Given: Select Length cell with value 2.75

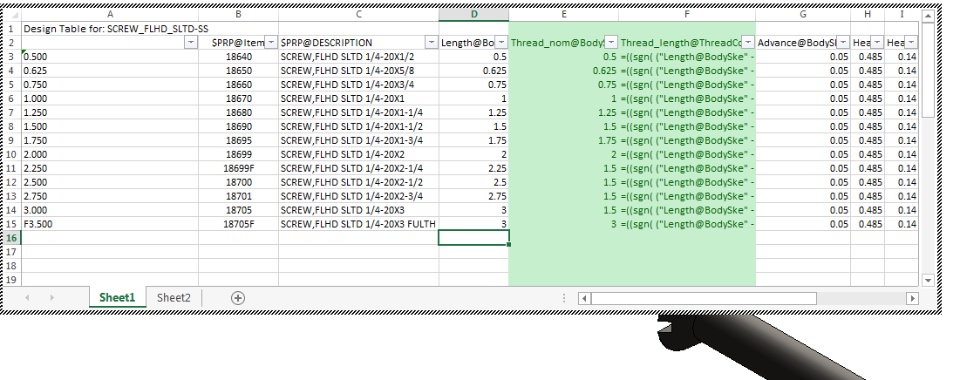Looking at the screenshot, I should pyautogui.click(x=473, y=196).
